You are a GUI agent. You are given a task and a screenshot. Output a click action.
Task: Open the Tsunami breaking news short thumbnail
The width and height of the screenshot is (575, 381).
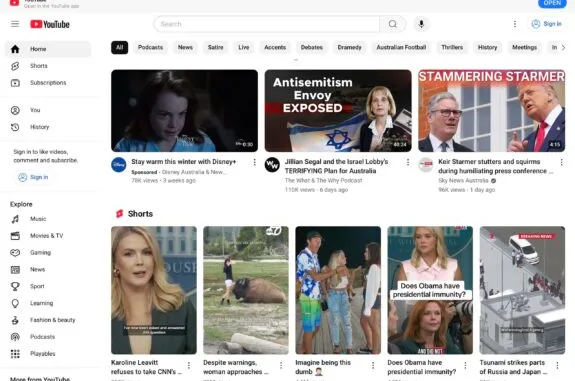(x=522, y=290)
